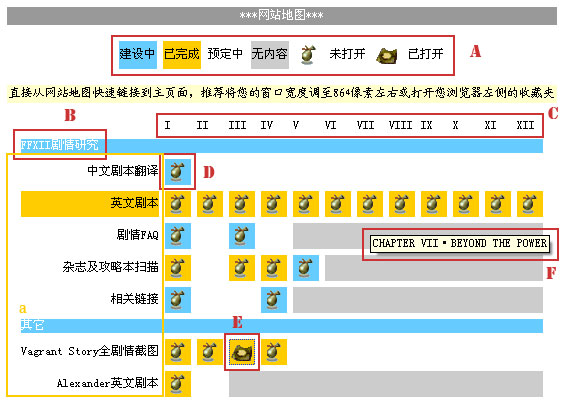Open the 中文剧本翻译 chapter I icon
The image size is (563, 404).
tap(178, 171)
